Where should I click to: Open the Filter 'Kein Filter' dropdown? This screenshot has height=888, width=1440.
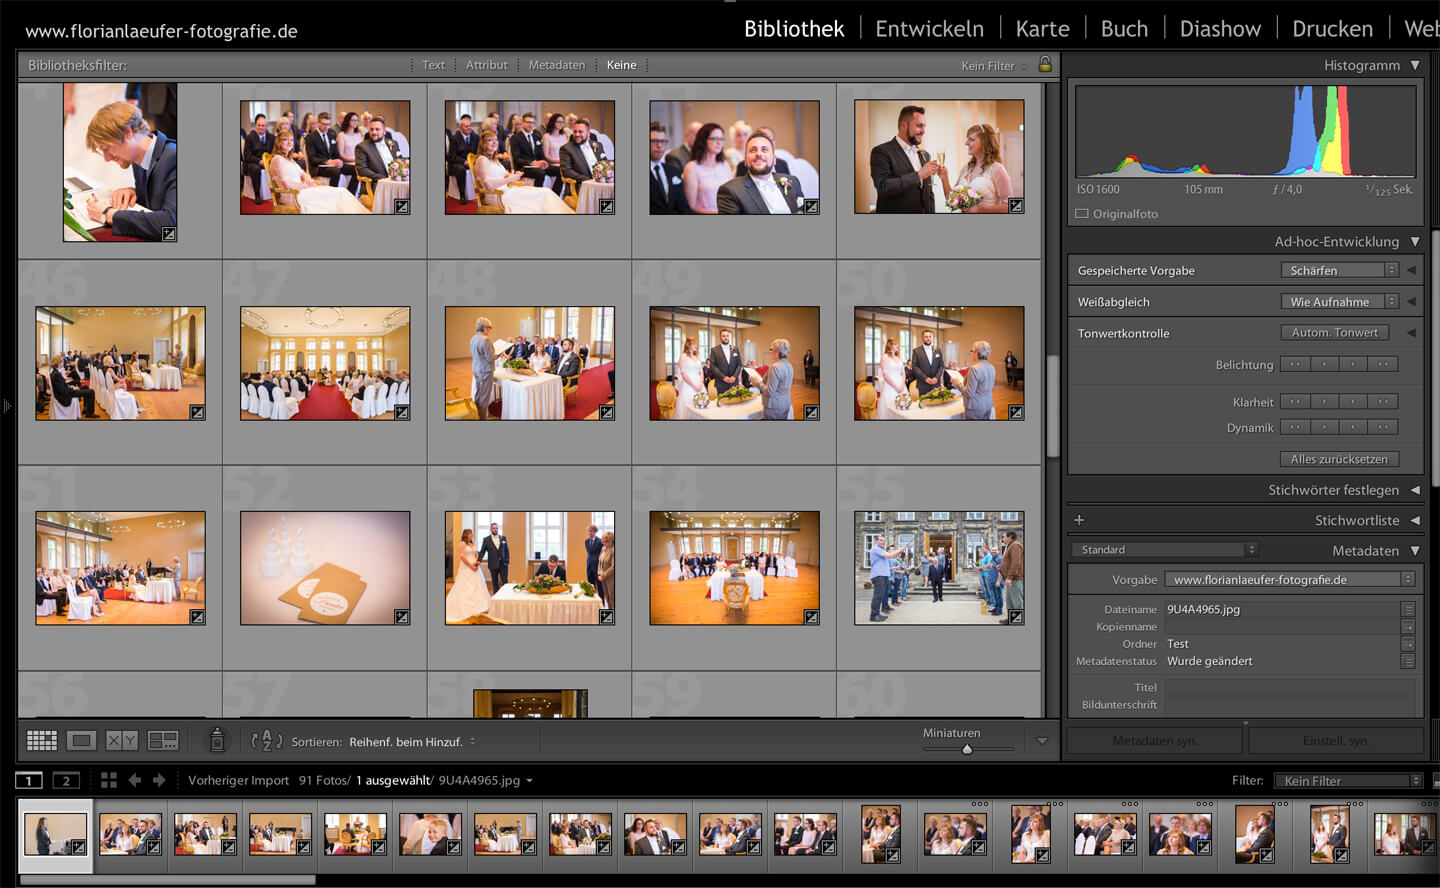tap(1348, 780)
